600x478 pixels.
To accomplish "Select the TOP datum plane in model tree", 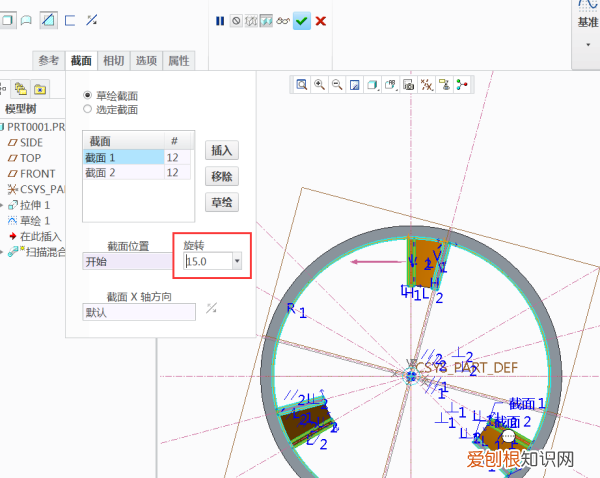I will 24,158.
